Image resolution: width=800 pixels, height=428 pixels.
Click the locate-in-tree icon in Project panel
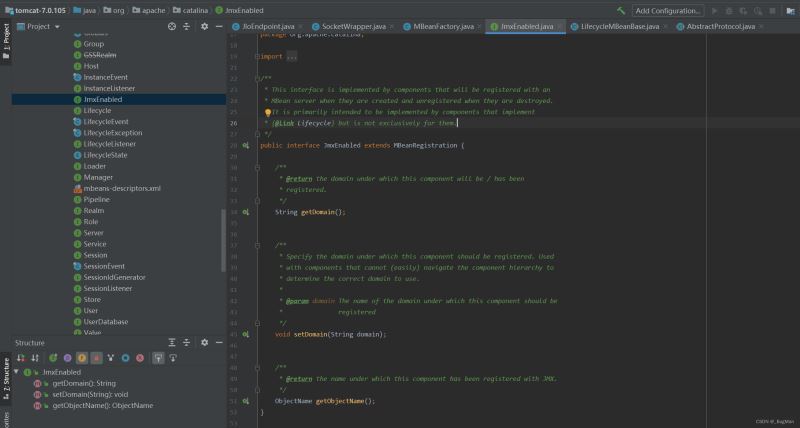(172, 27)
